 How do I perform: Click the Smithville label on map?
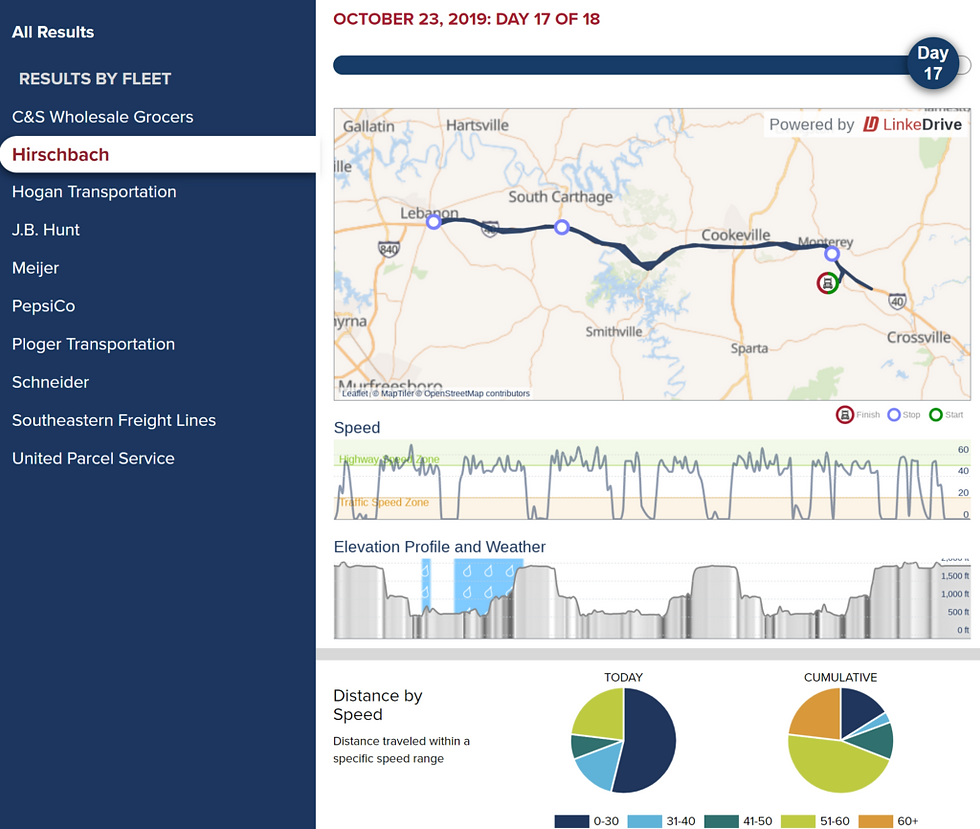point(614,332)
